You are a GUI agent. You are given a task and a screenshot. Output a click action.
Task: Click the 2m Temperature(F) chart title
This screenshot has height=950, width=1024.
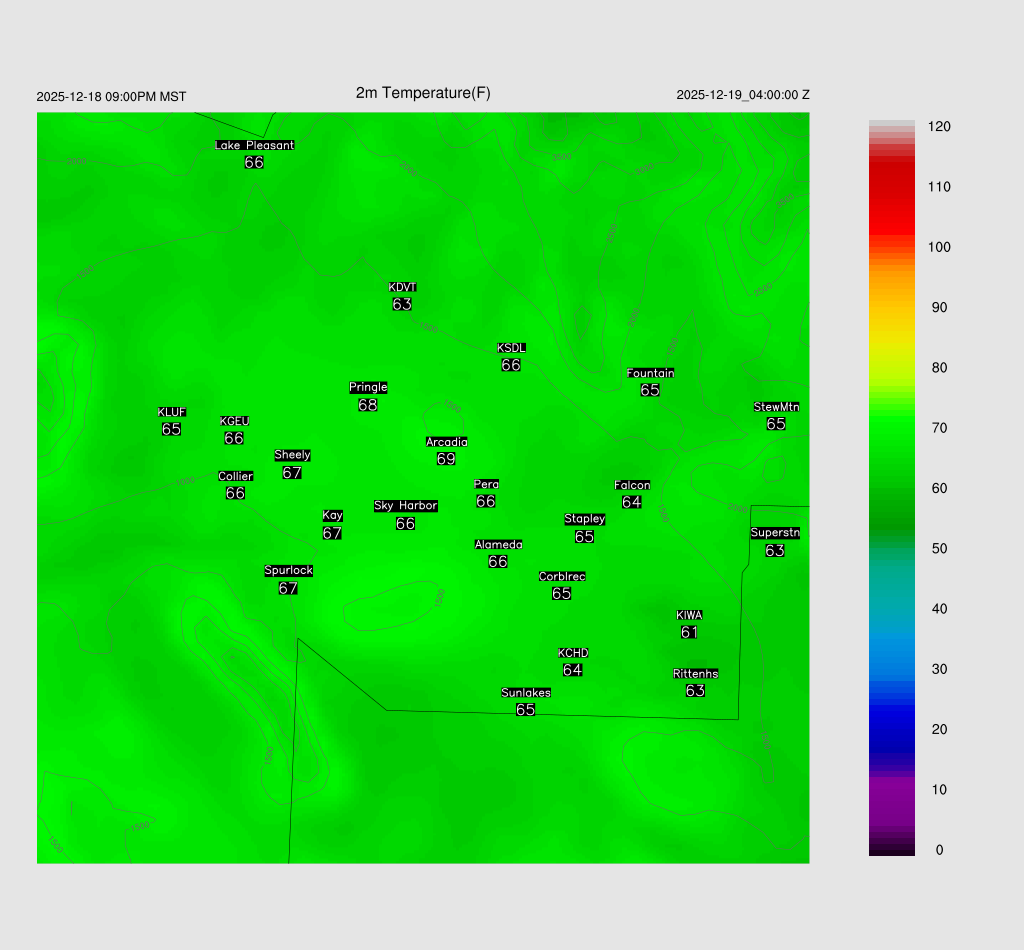click(423, 93)
